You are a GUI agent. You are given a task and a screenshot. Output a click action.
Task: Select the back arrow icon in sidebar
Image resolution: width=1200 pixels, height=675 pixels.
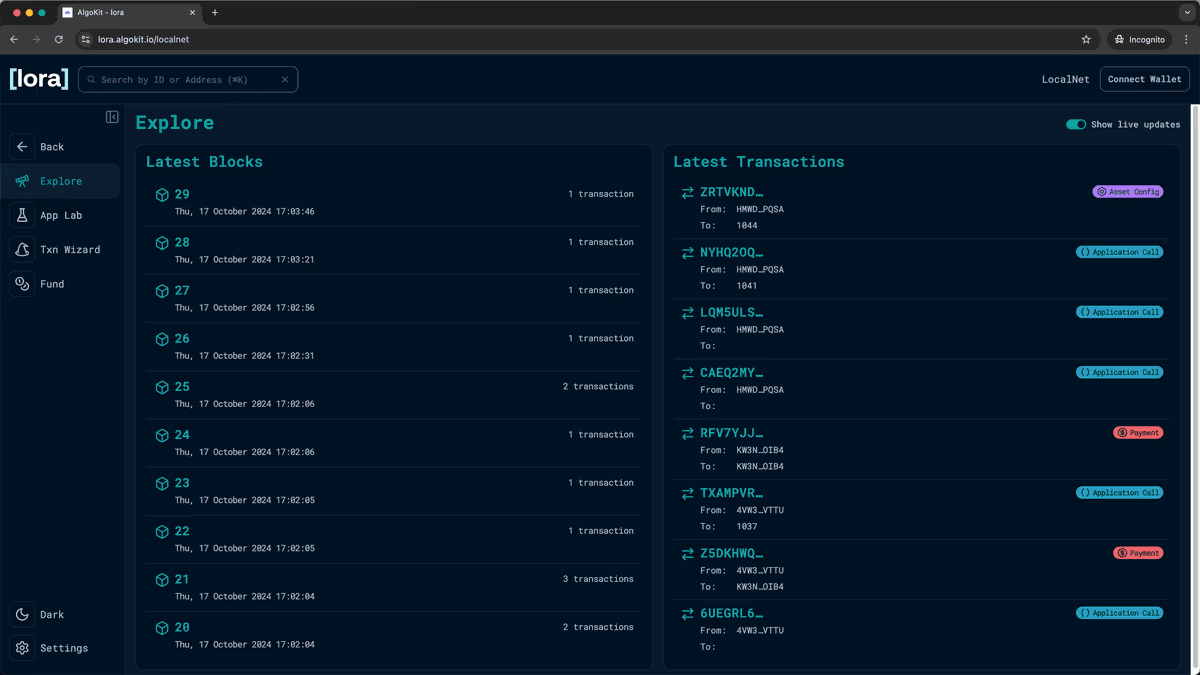point(22,146)
